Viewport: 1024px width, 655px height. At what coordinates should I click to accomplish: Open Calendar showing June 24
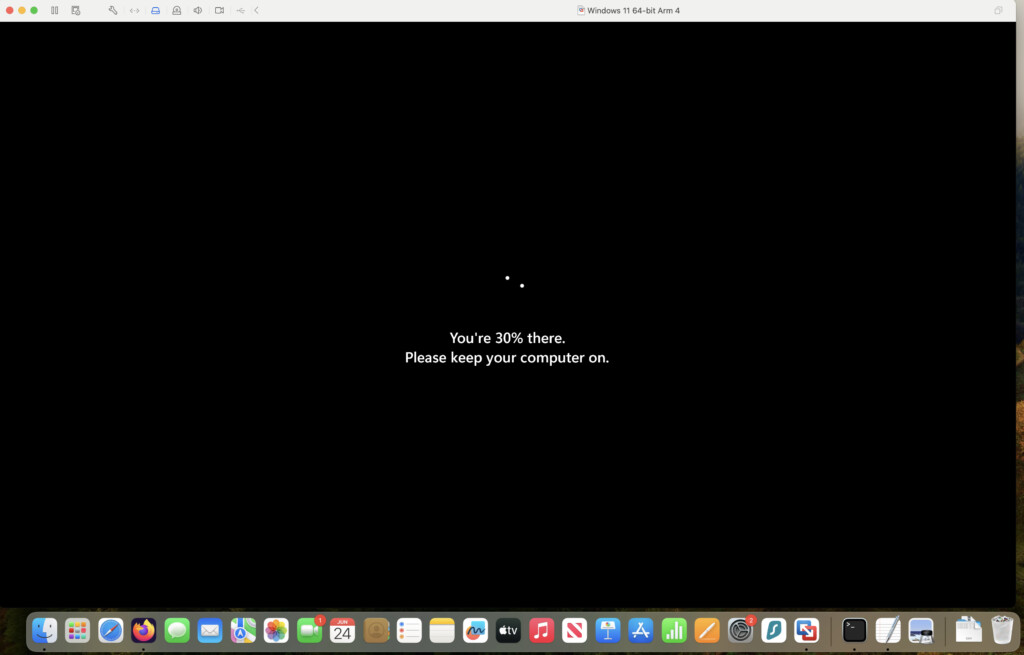pos(343,630)
